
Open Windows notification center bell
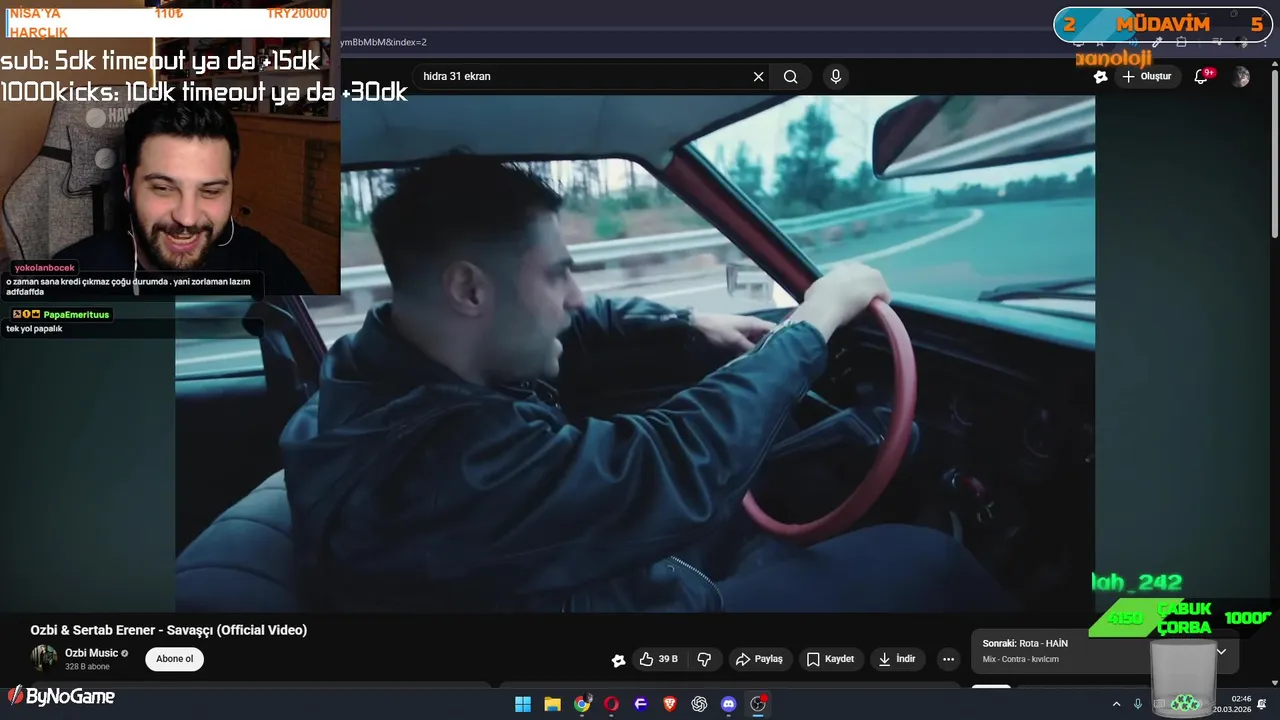click(x=1262, y=704)
